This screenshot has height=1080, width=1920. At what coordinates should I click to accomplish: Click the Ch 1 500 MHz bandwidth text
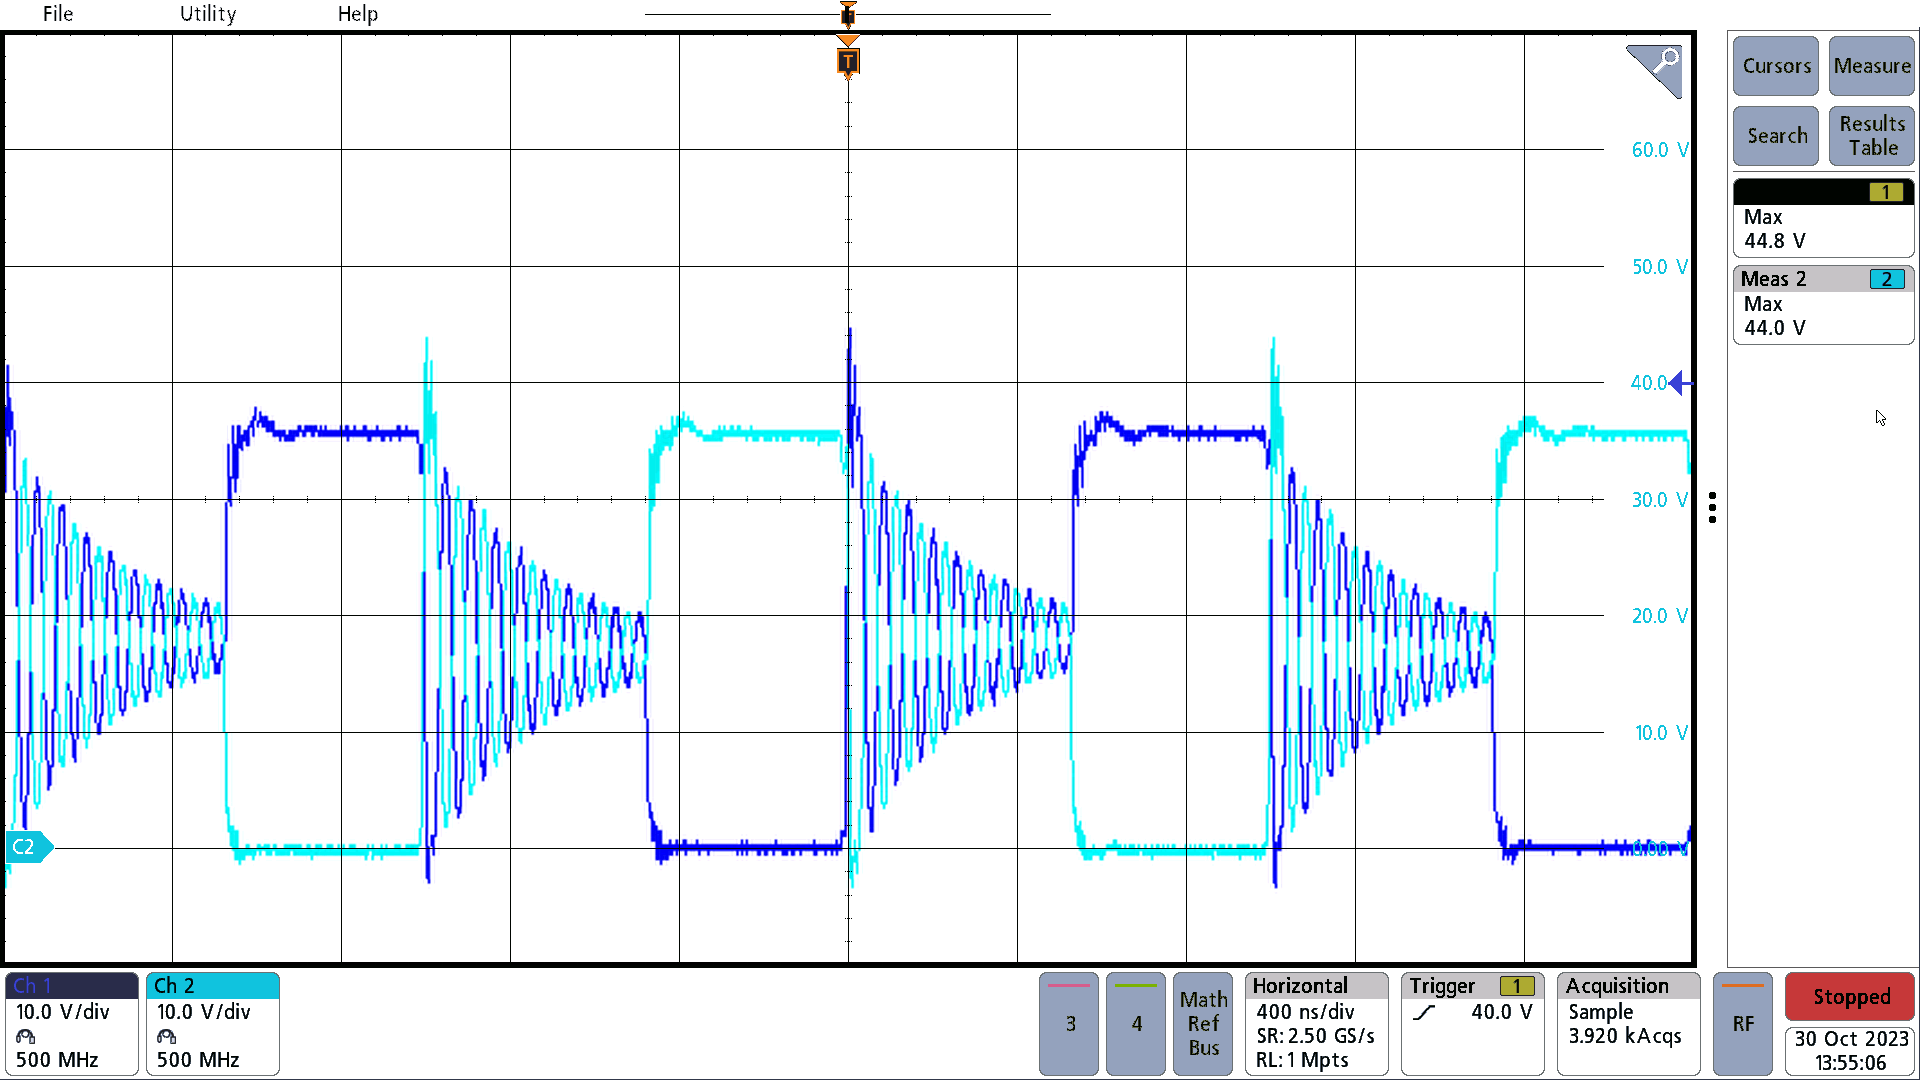point(57,1060)
